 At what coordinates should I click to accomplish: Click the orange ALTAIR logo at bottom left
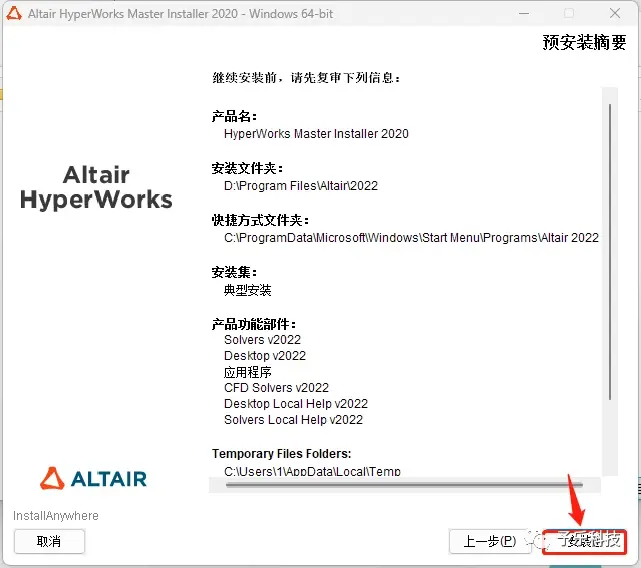[x=93, y=479]
